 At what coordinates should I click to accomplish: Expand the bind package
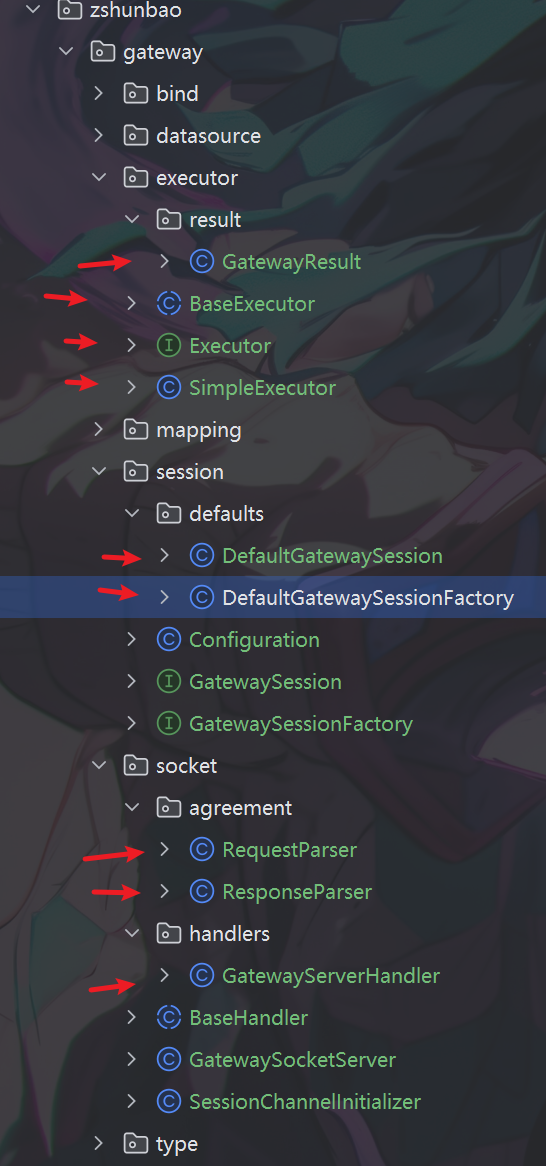[98, 94]
